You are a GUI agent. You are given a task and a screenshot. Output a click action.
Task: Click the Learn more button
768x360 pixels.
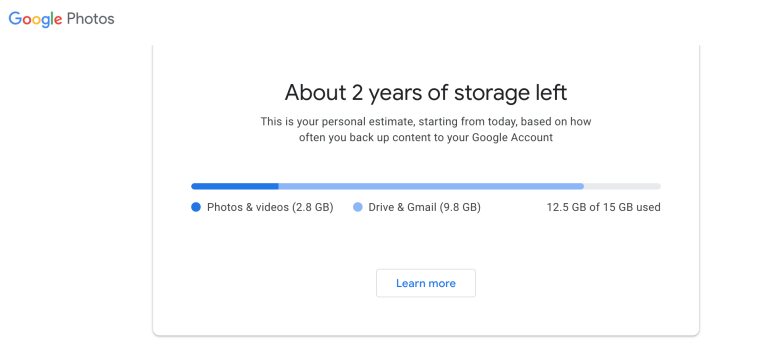pyautogui.click(x=426, y=283)
